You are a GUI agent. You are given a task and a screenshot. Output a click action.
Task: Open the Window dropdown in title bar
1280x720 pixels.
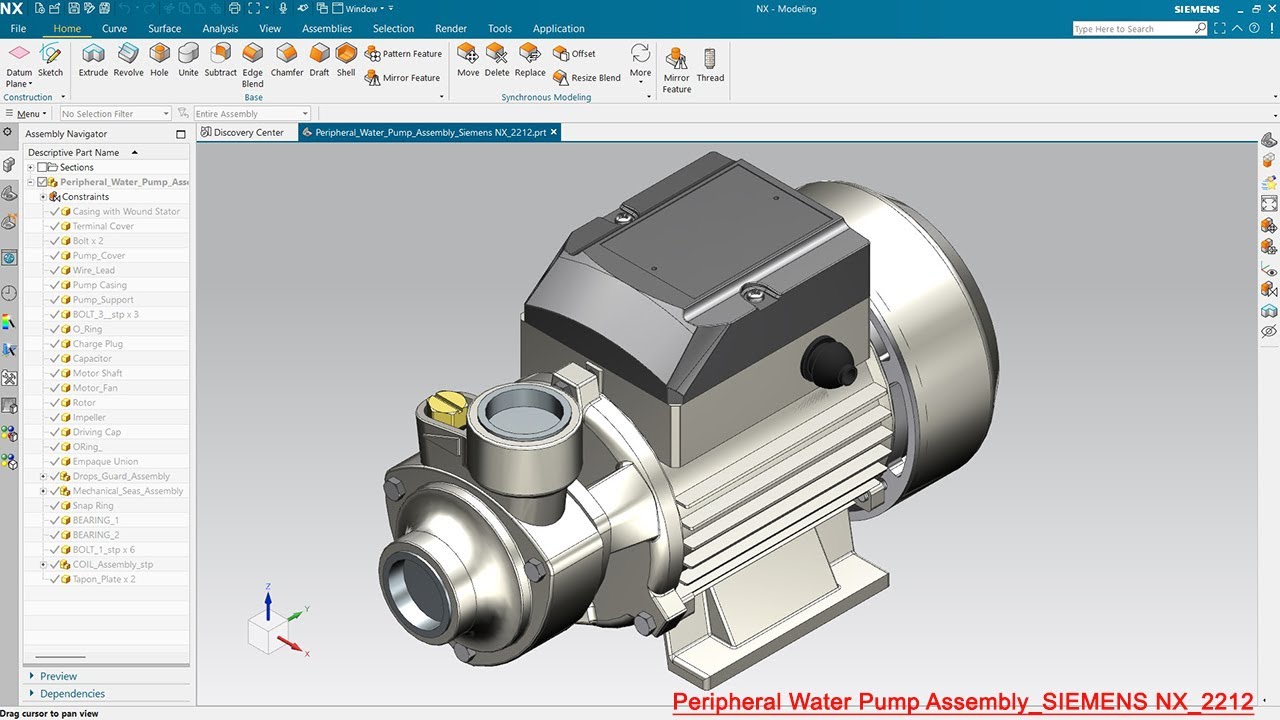(x=363, y=9)
